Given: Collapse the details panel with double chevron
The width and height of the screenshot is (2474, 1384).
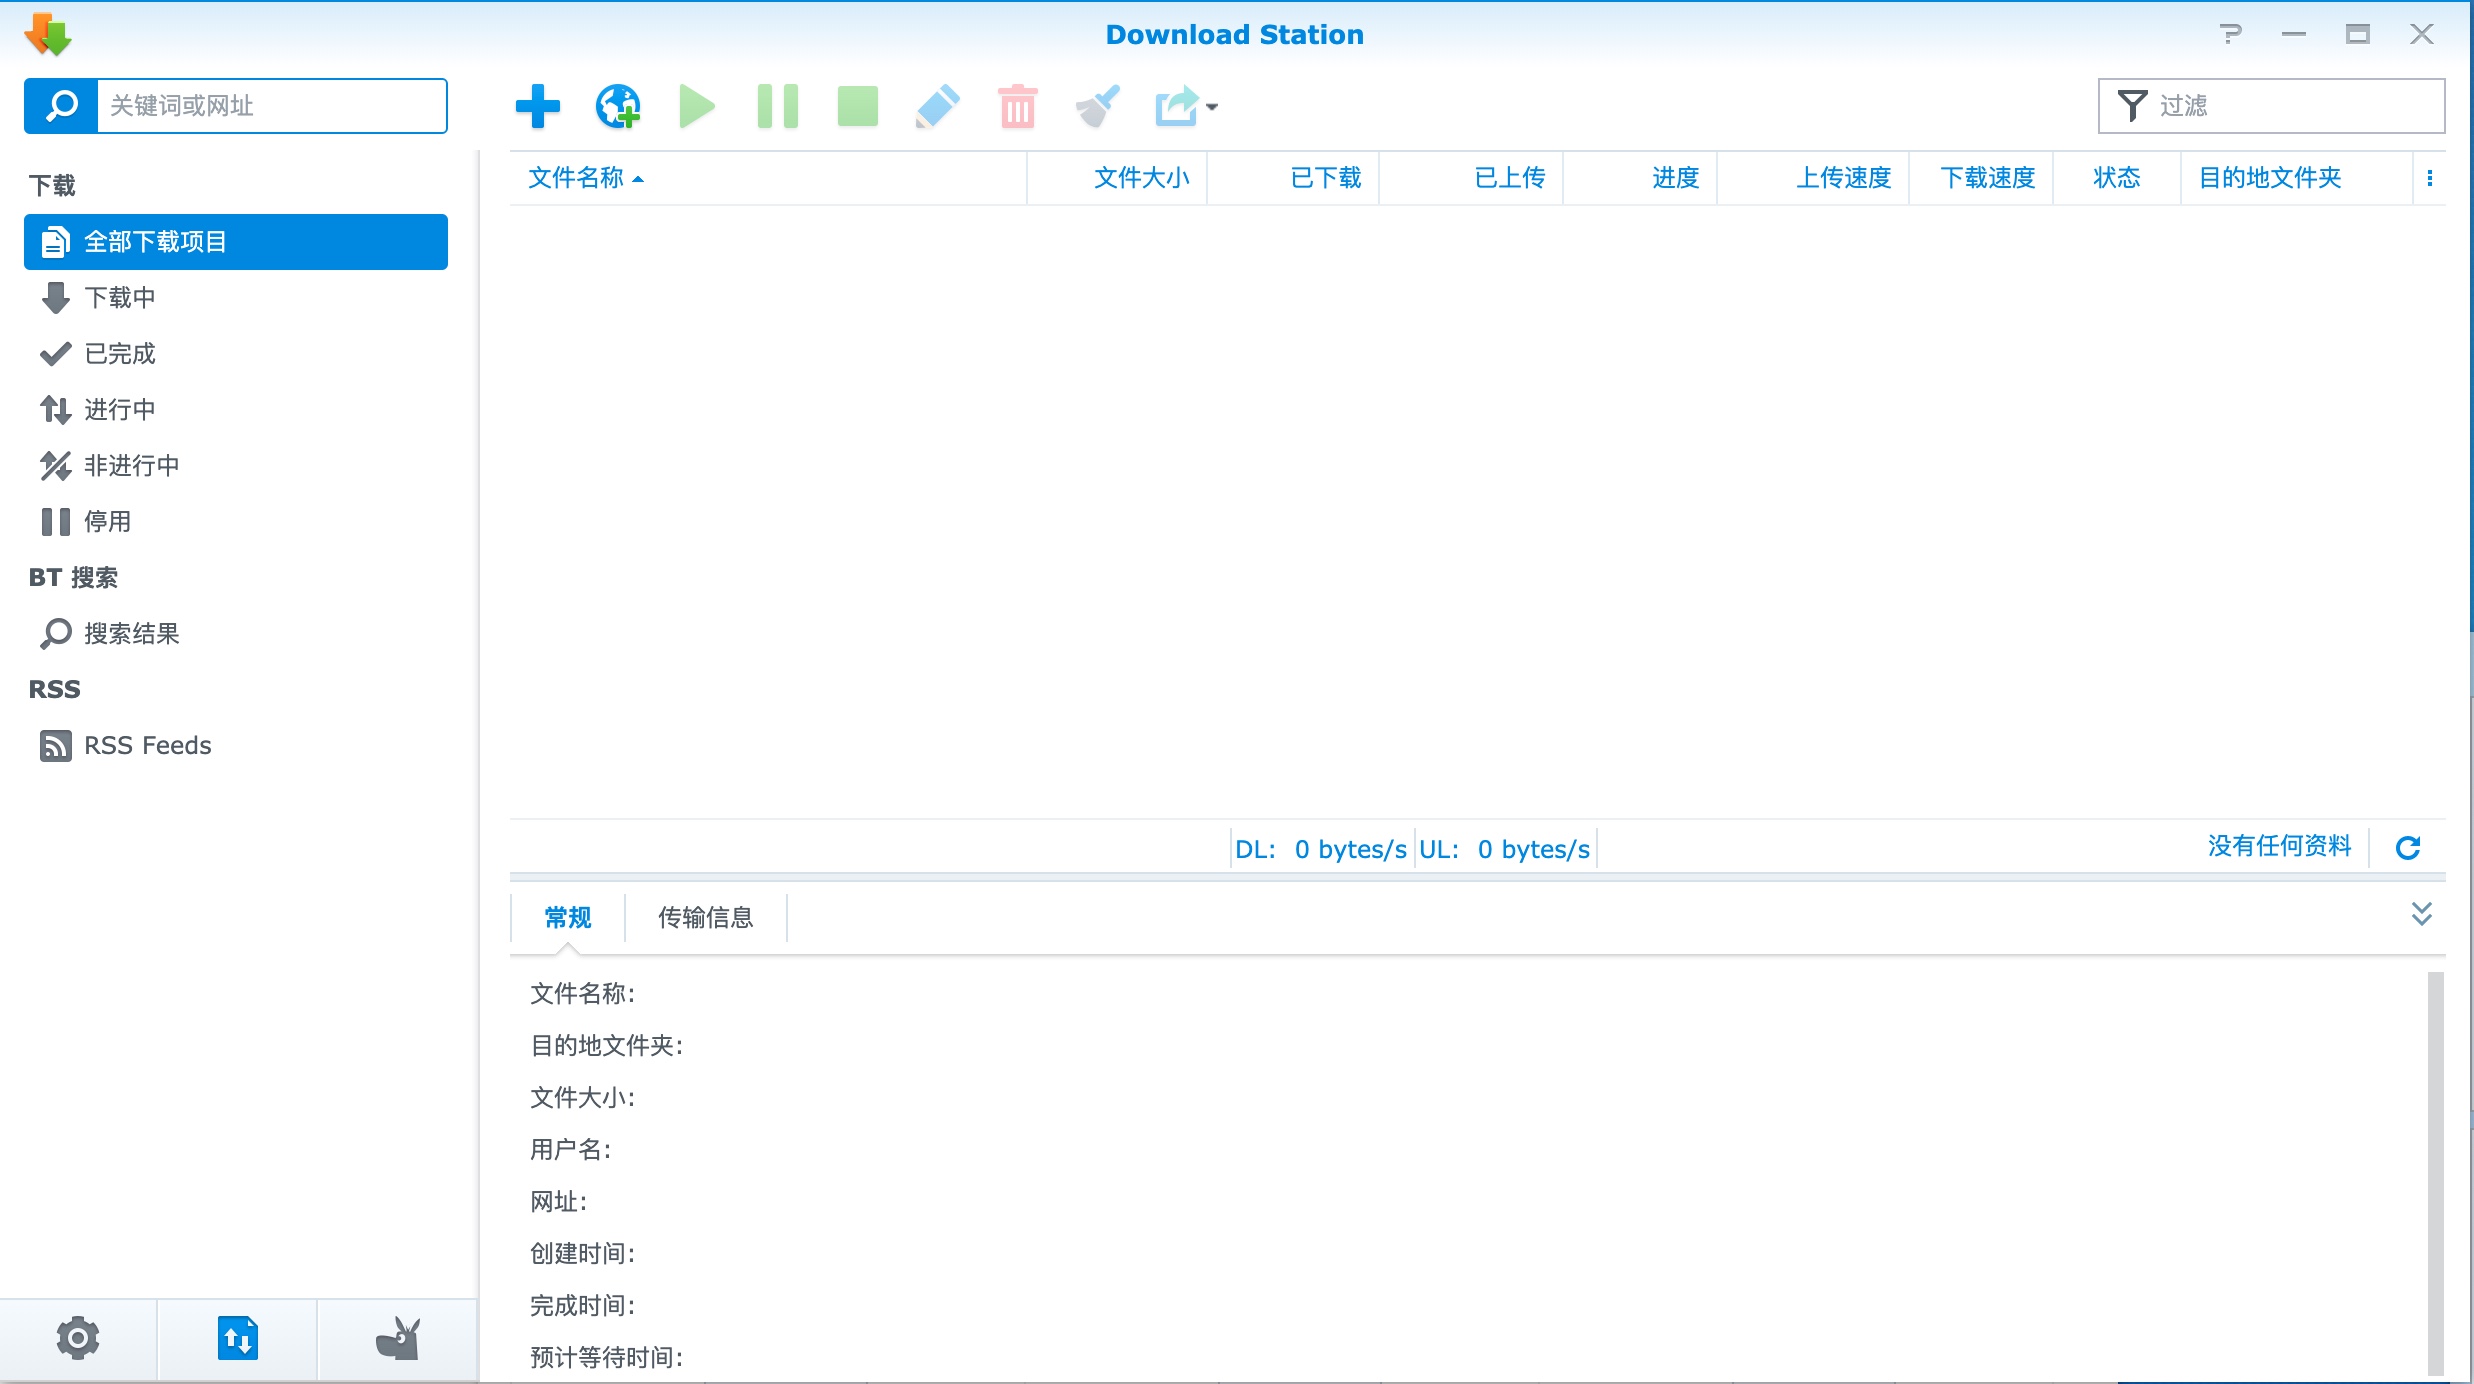Looking at the screenshot, I should 2421,914.
